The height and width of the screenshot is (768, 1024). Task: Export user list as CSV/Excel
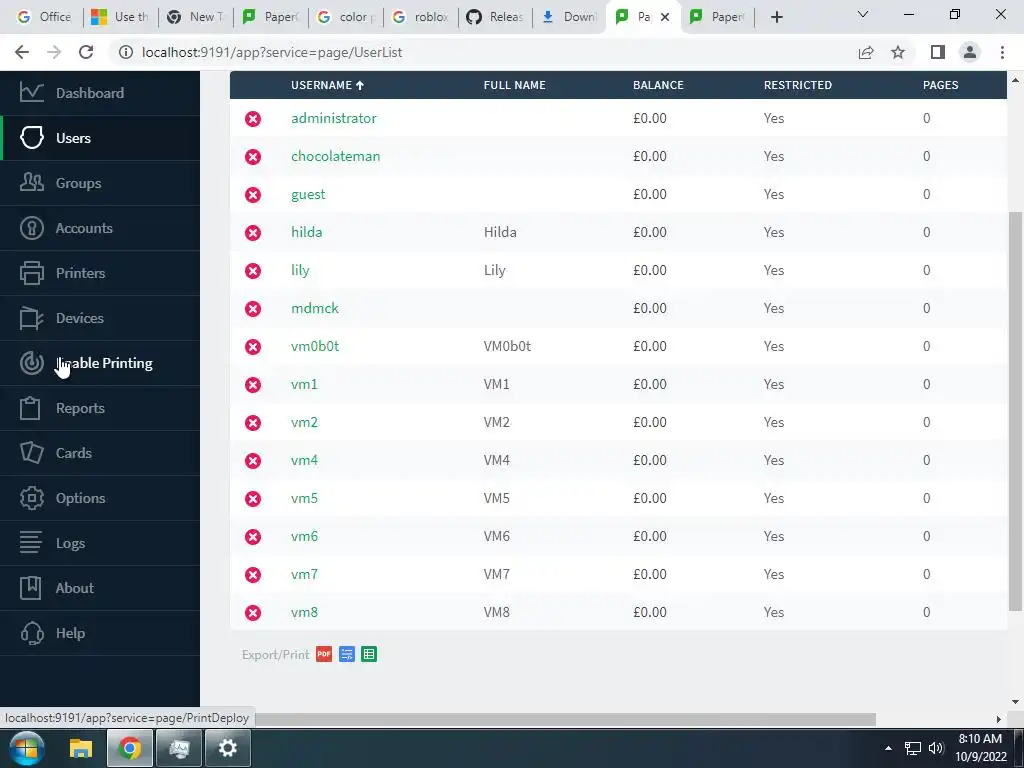[x=369, y=654]
